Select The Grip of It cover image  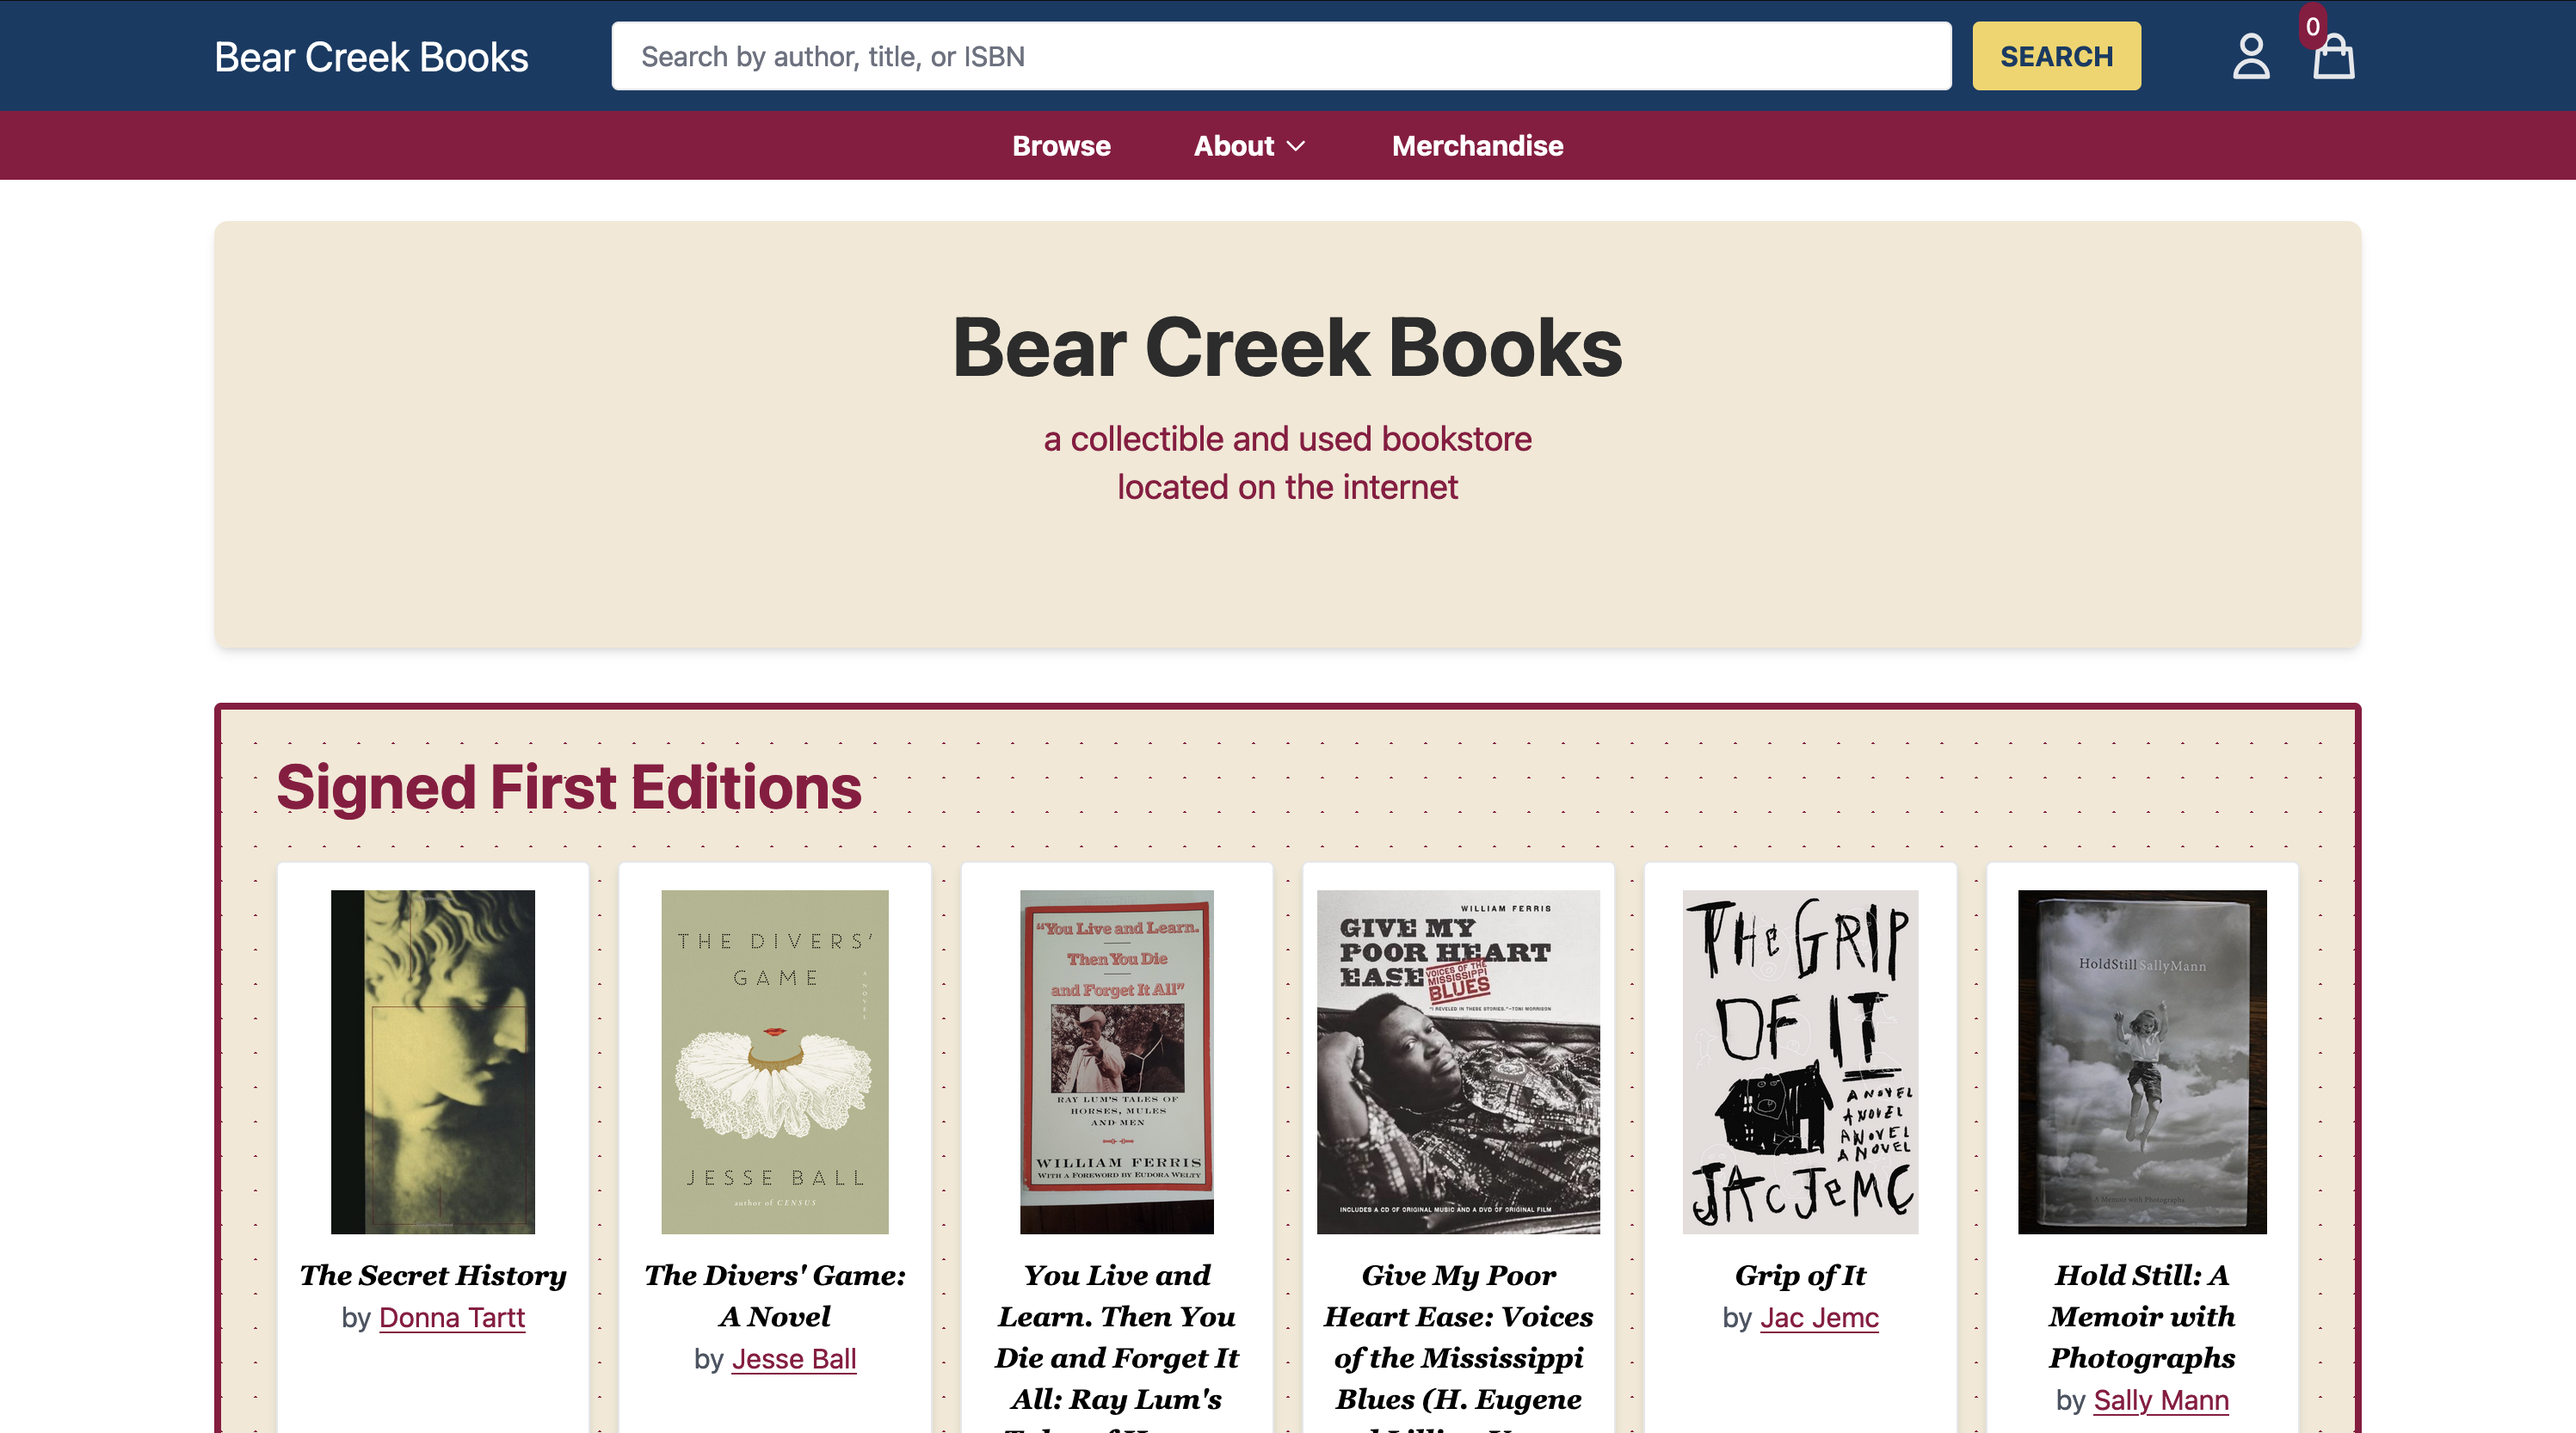(x=1800, y=1061)
